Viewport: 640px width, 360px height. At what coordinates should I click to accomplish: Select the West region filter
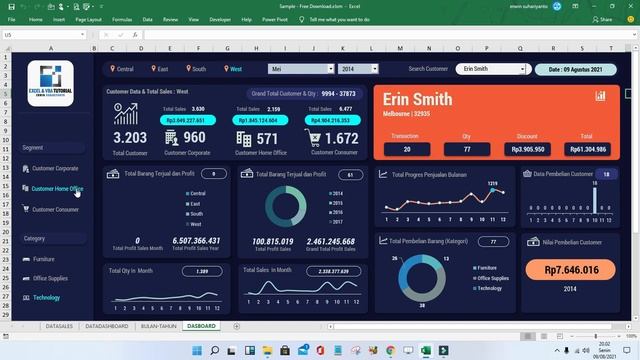[233, 69]
